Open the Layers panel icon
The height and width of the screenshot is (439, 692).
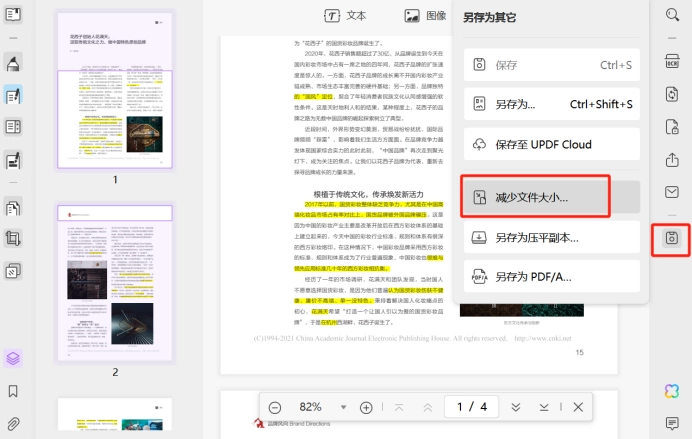tap(13, 358)
